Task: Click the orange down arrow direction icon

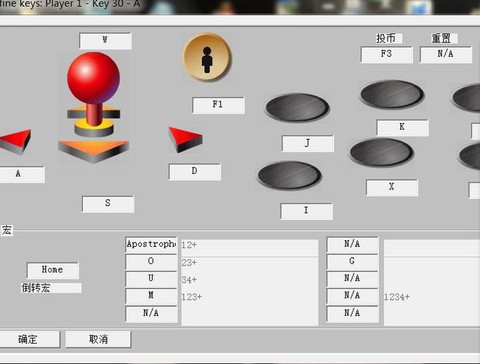Action: point(93,151)
